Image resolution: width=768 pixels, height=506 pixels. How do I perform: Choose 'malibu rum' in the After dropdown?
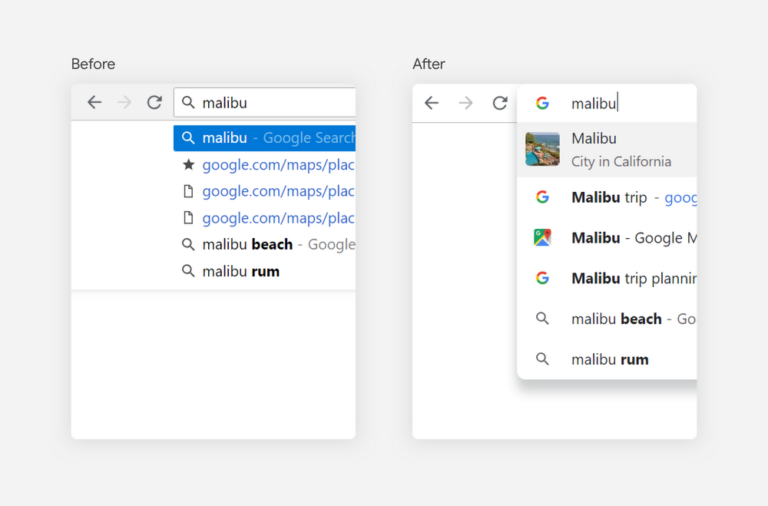point(610,359)
